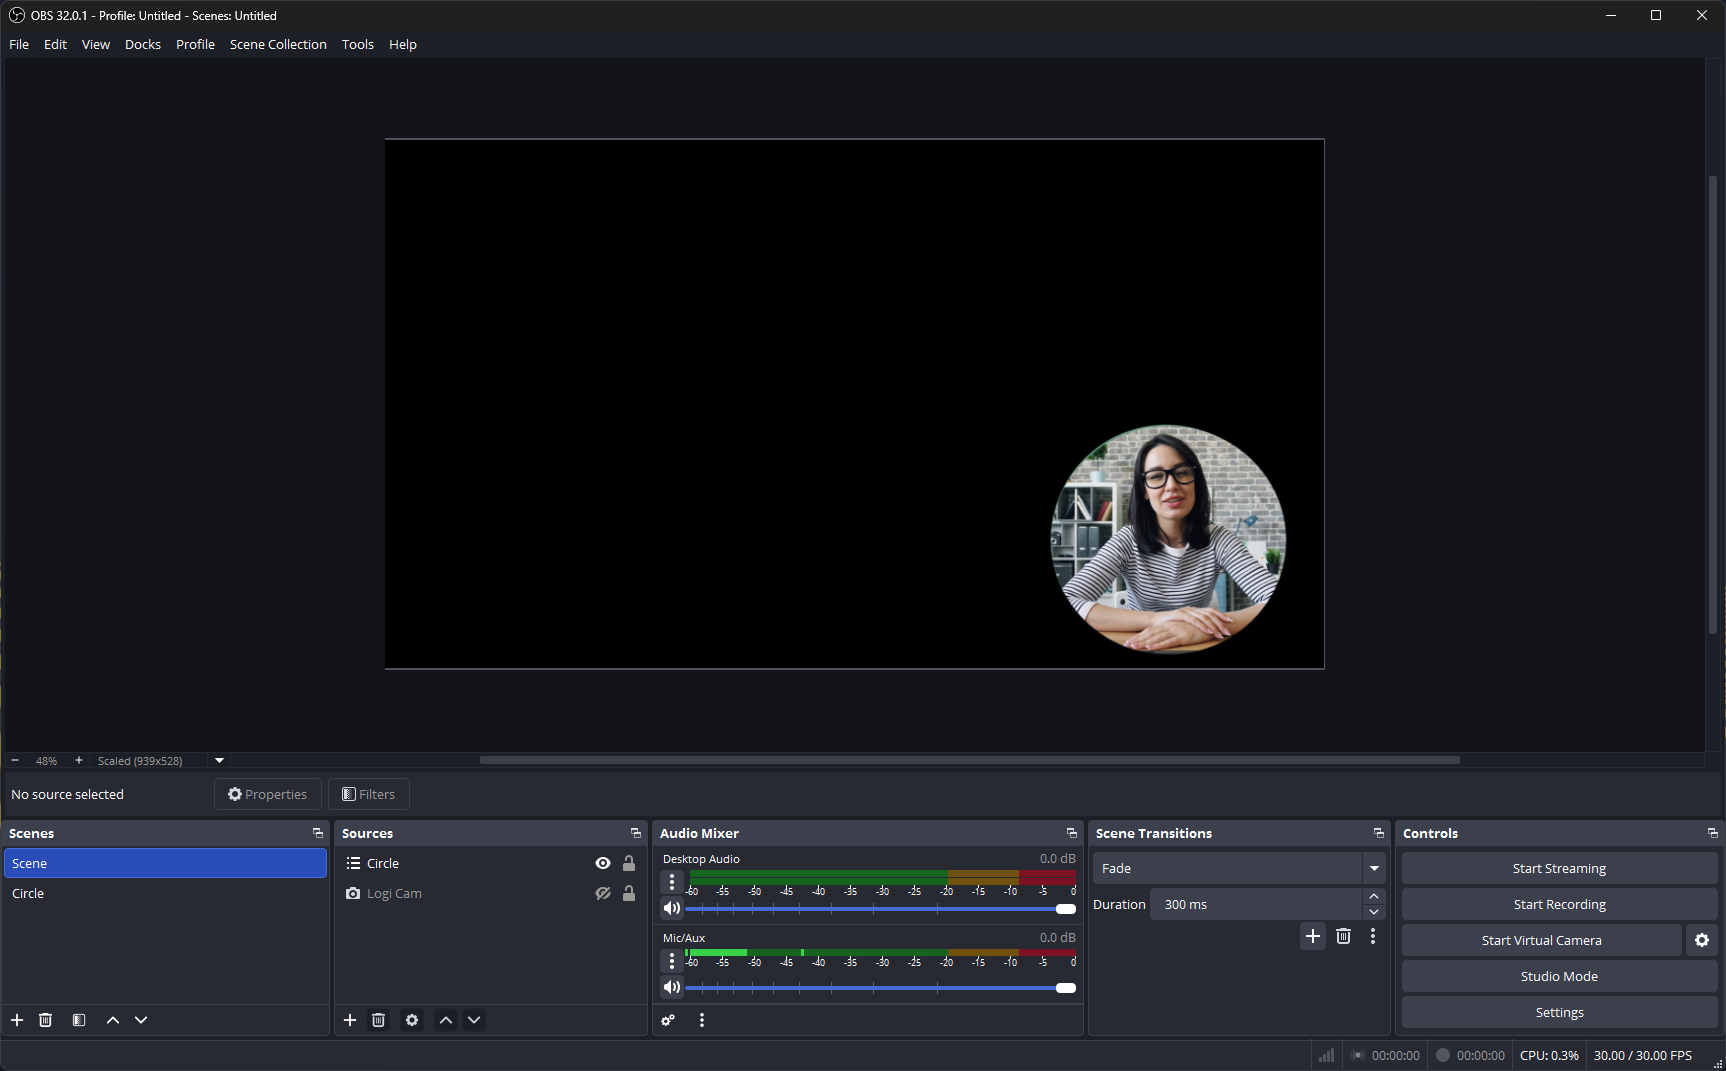1726x1071 pixels.
Task: Open Desktop Audio three-dot options menu
Action: [x=672, y=882]
